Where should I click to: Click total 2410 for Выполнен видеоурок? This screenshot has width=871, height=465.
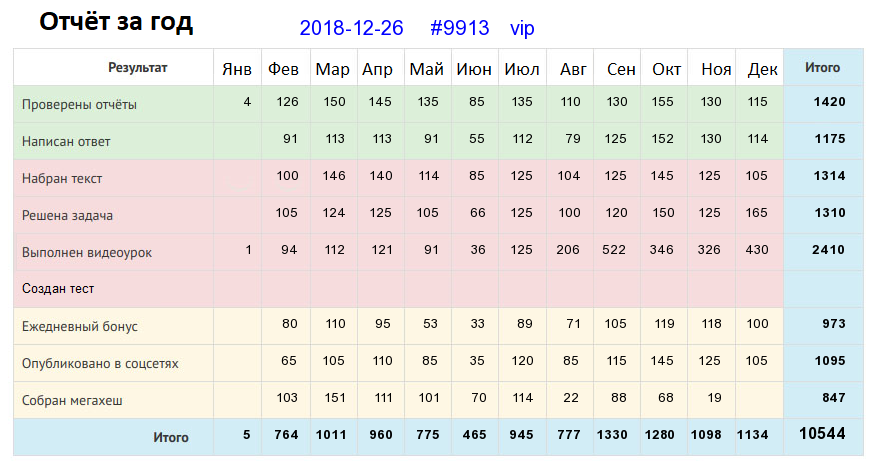click(x=828, y=250)
